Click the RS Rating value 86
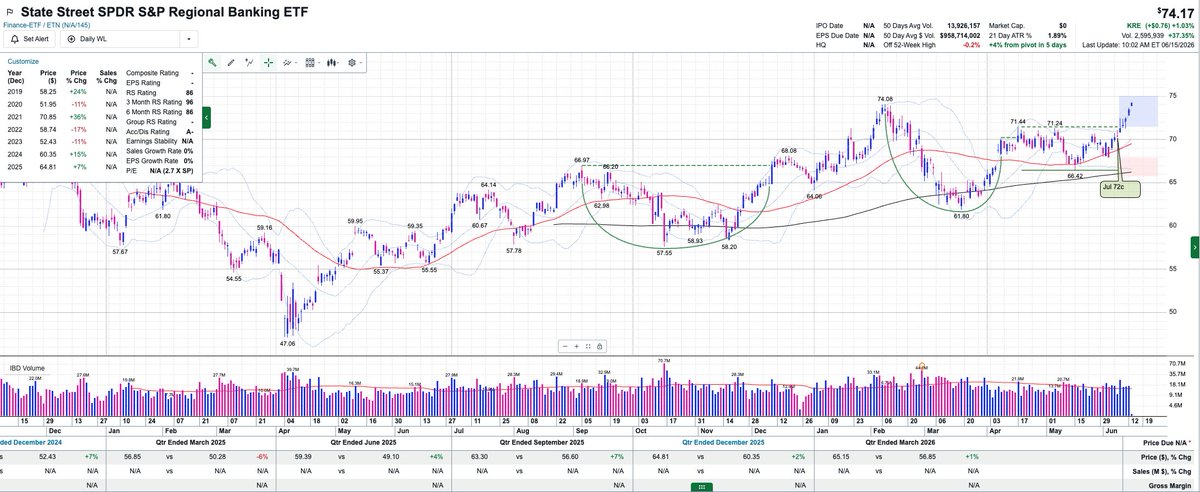Viewport: 1200px width, 492px height. click(189, 93)
